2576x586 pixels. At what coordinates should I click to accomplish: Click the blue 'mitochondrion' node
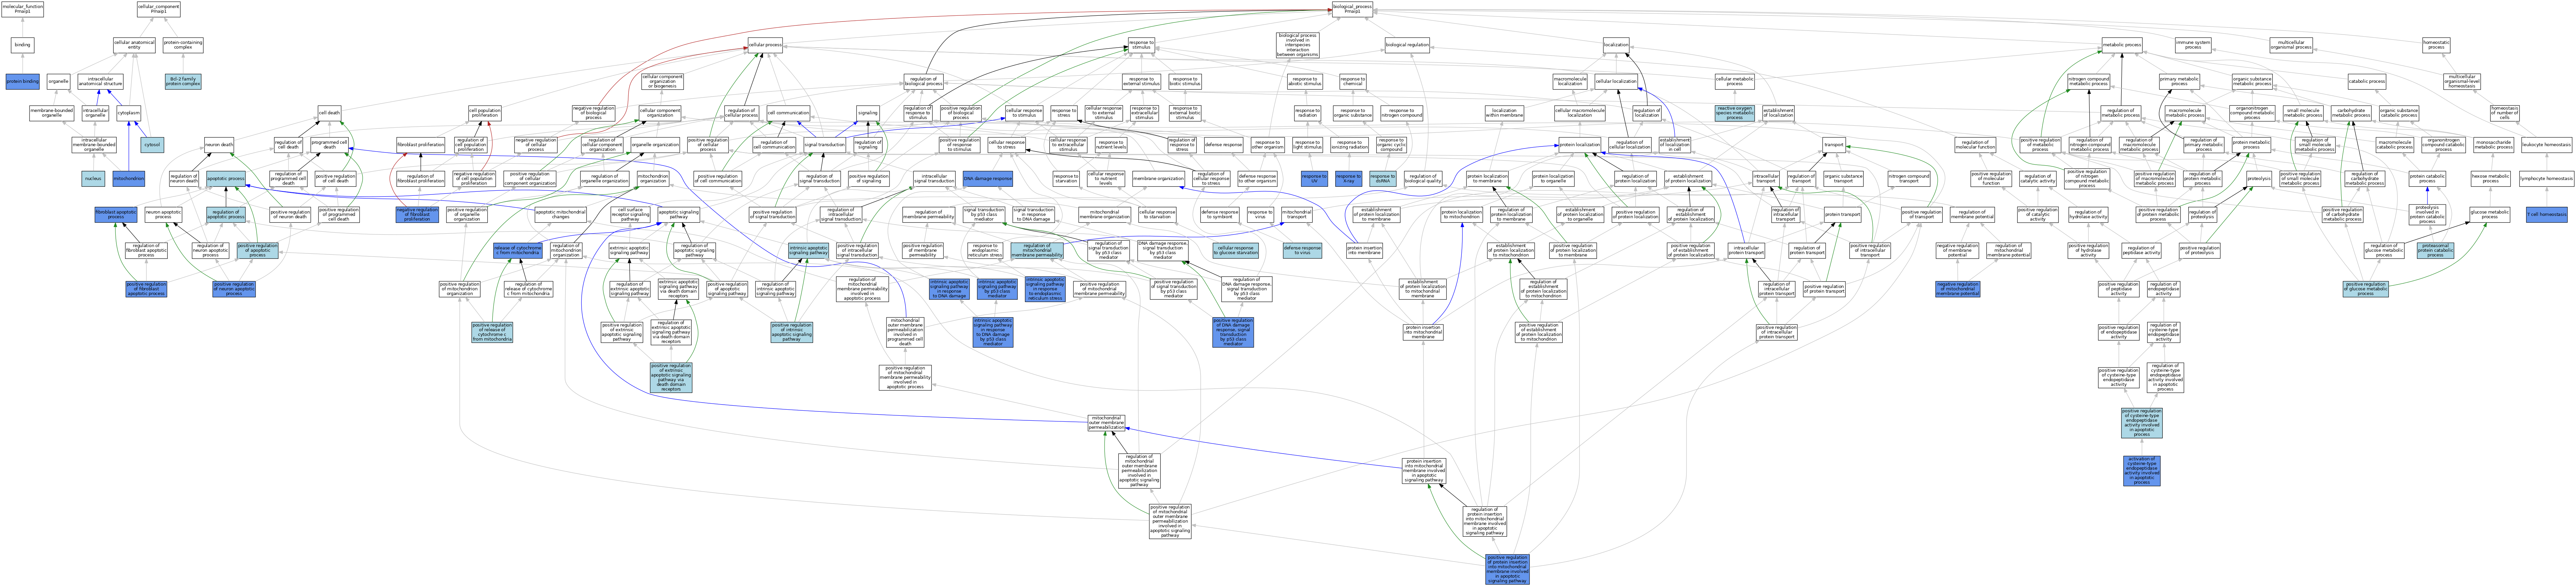click(129, 178)
